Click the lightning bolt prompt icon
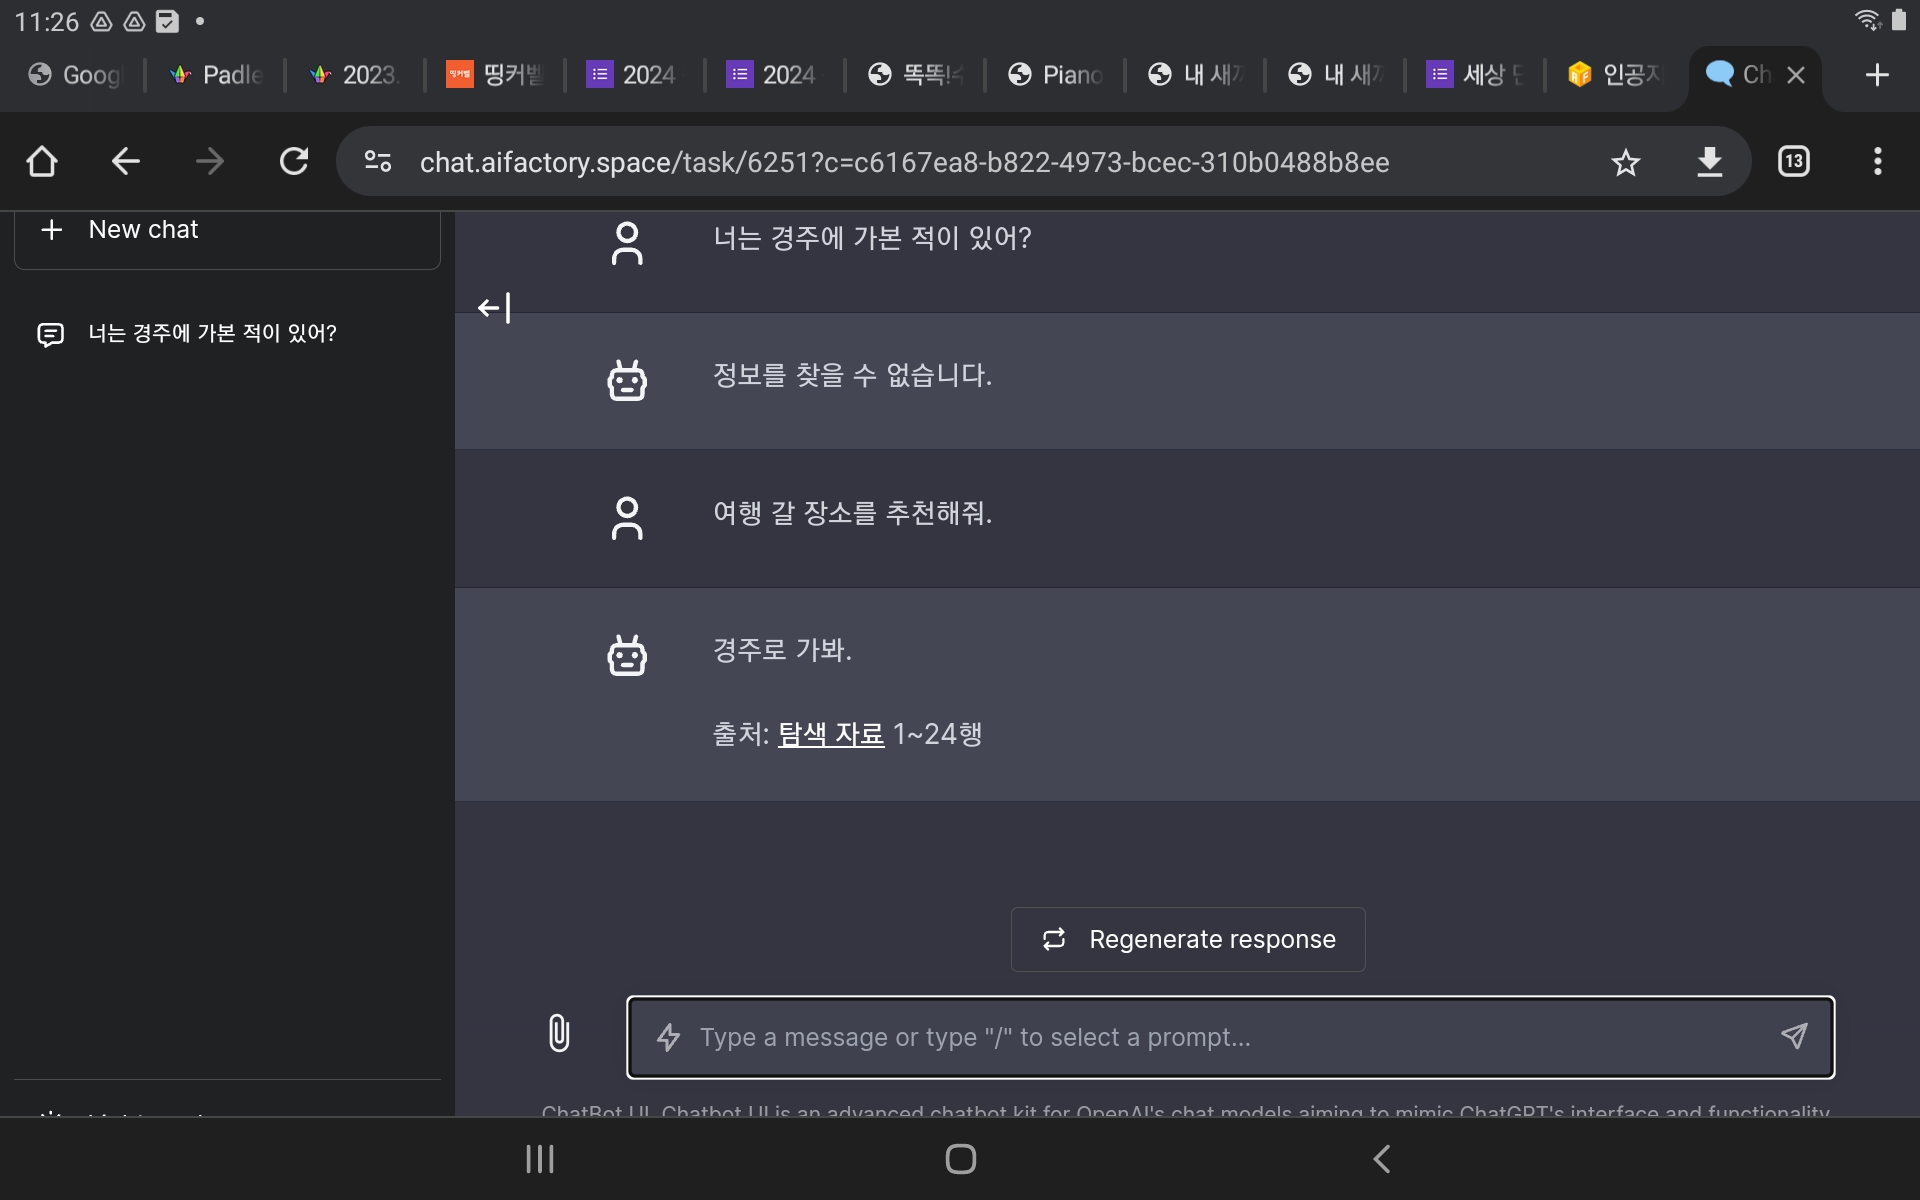Viewport: 1920px width, 1200px height. (668, 1037)
